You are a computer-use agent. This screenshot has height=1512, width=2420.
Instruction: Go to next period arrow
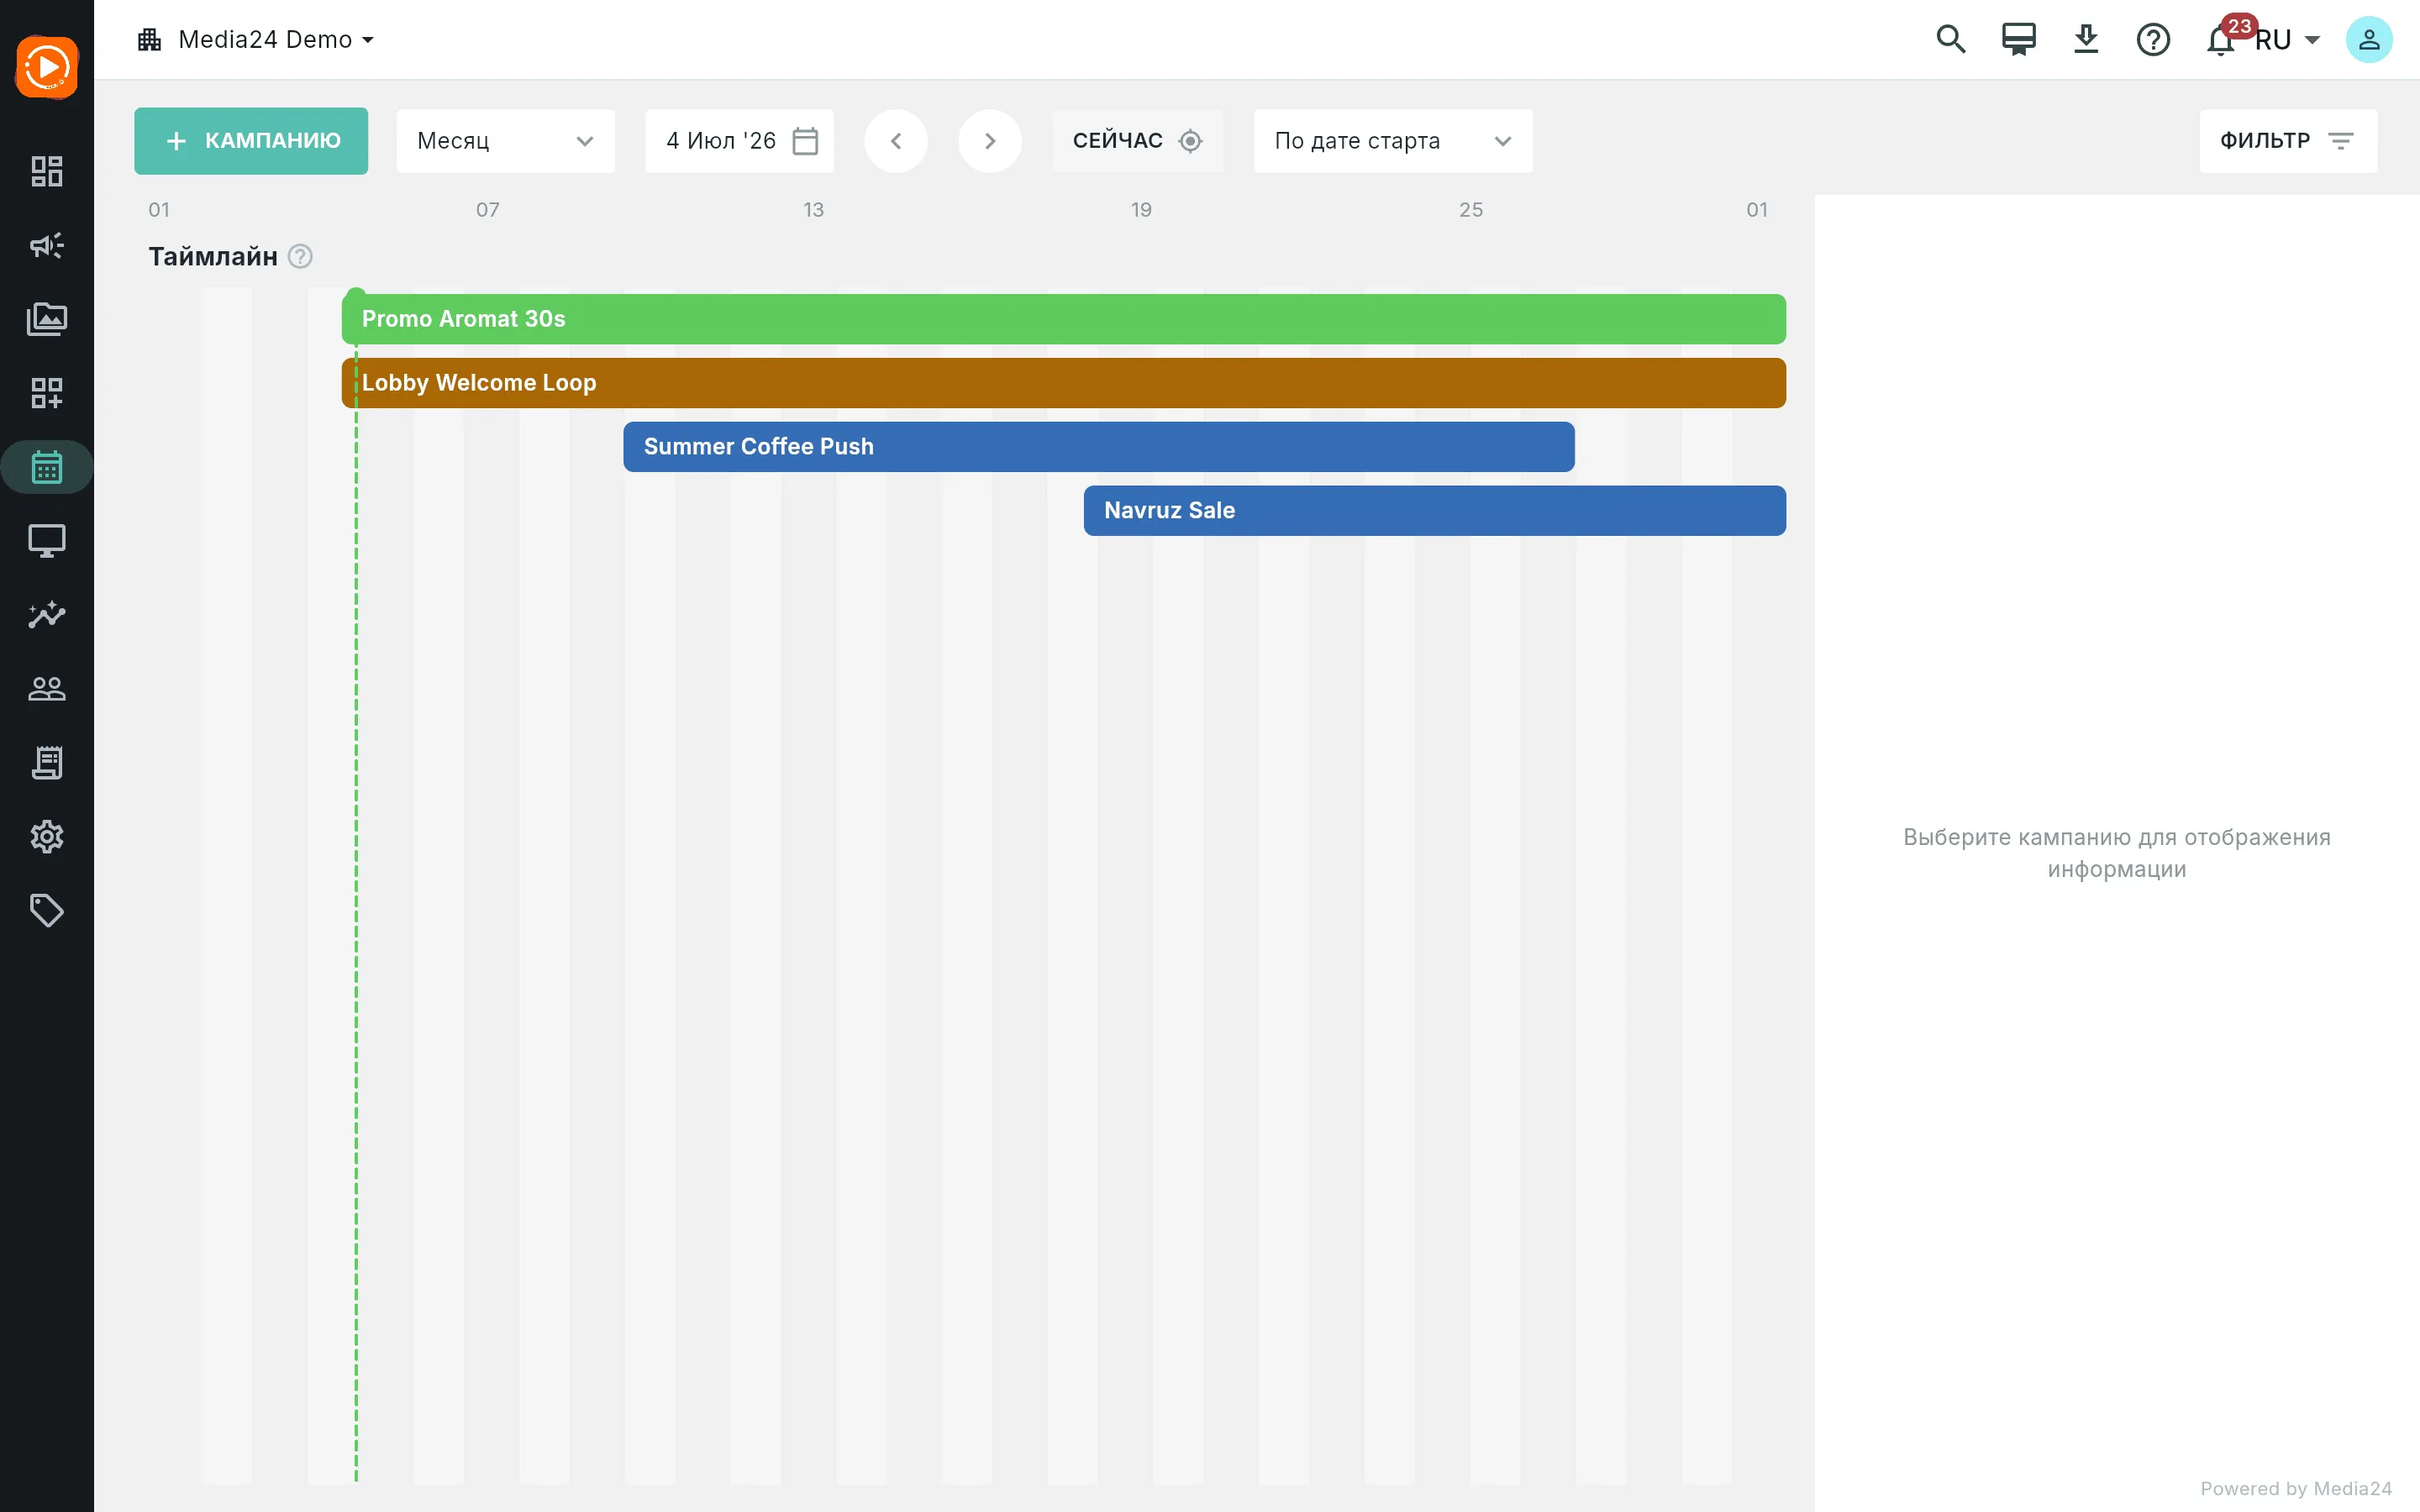[x=990, y=141]
